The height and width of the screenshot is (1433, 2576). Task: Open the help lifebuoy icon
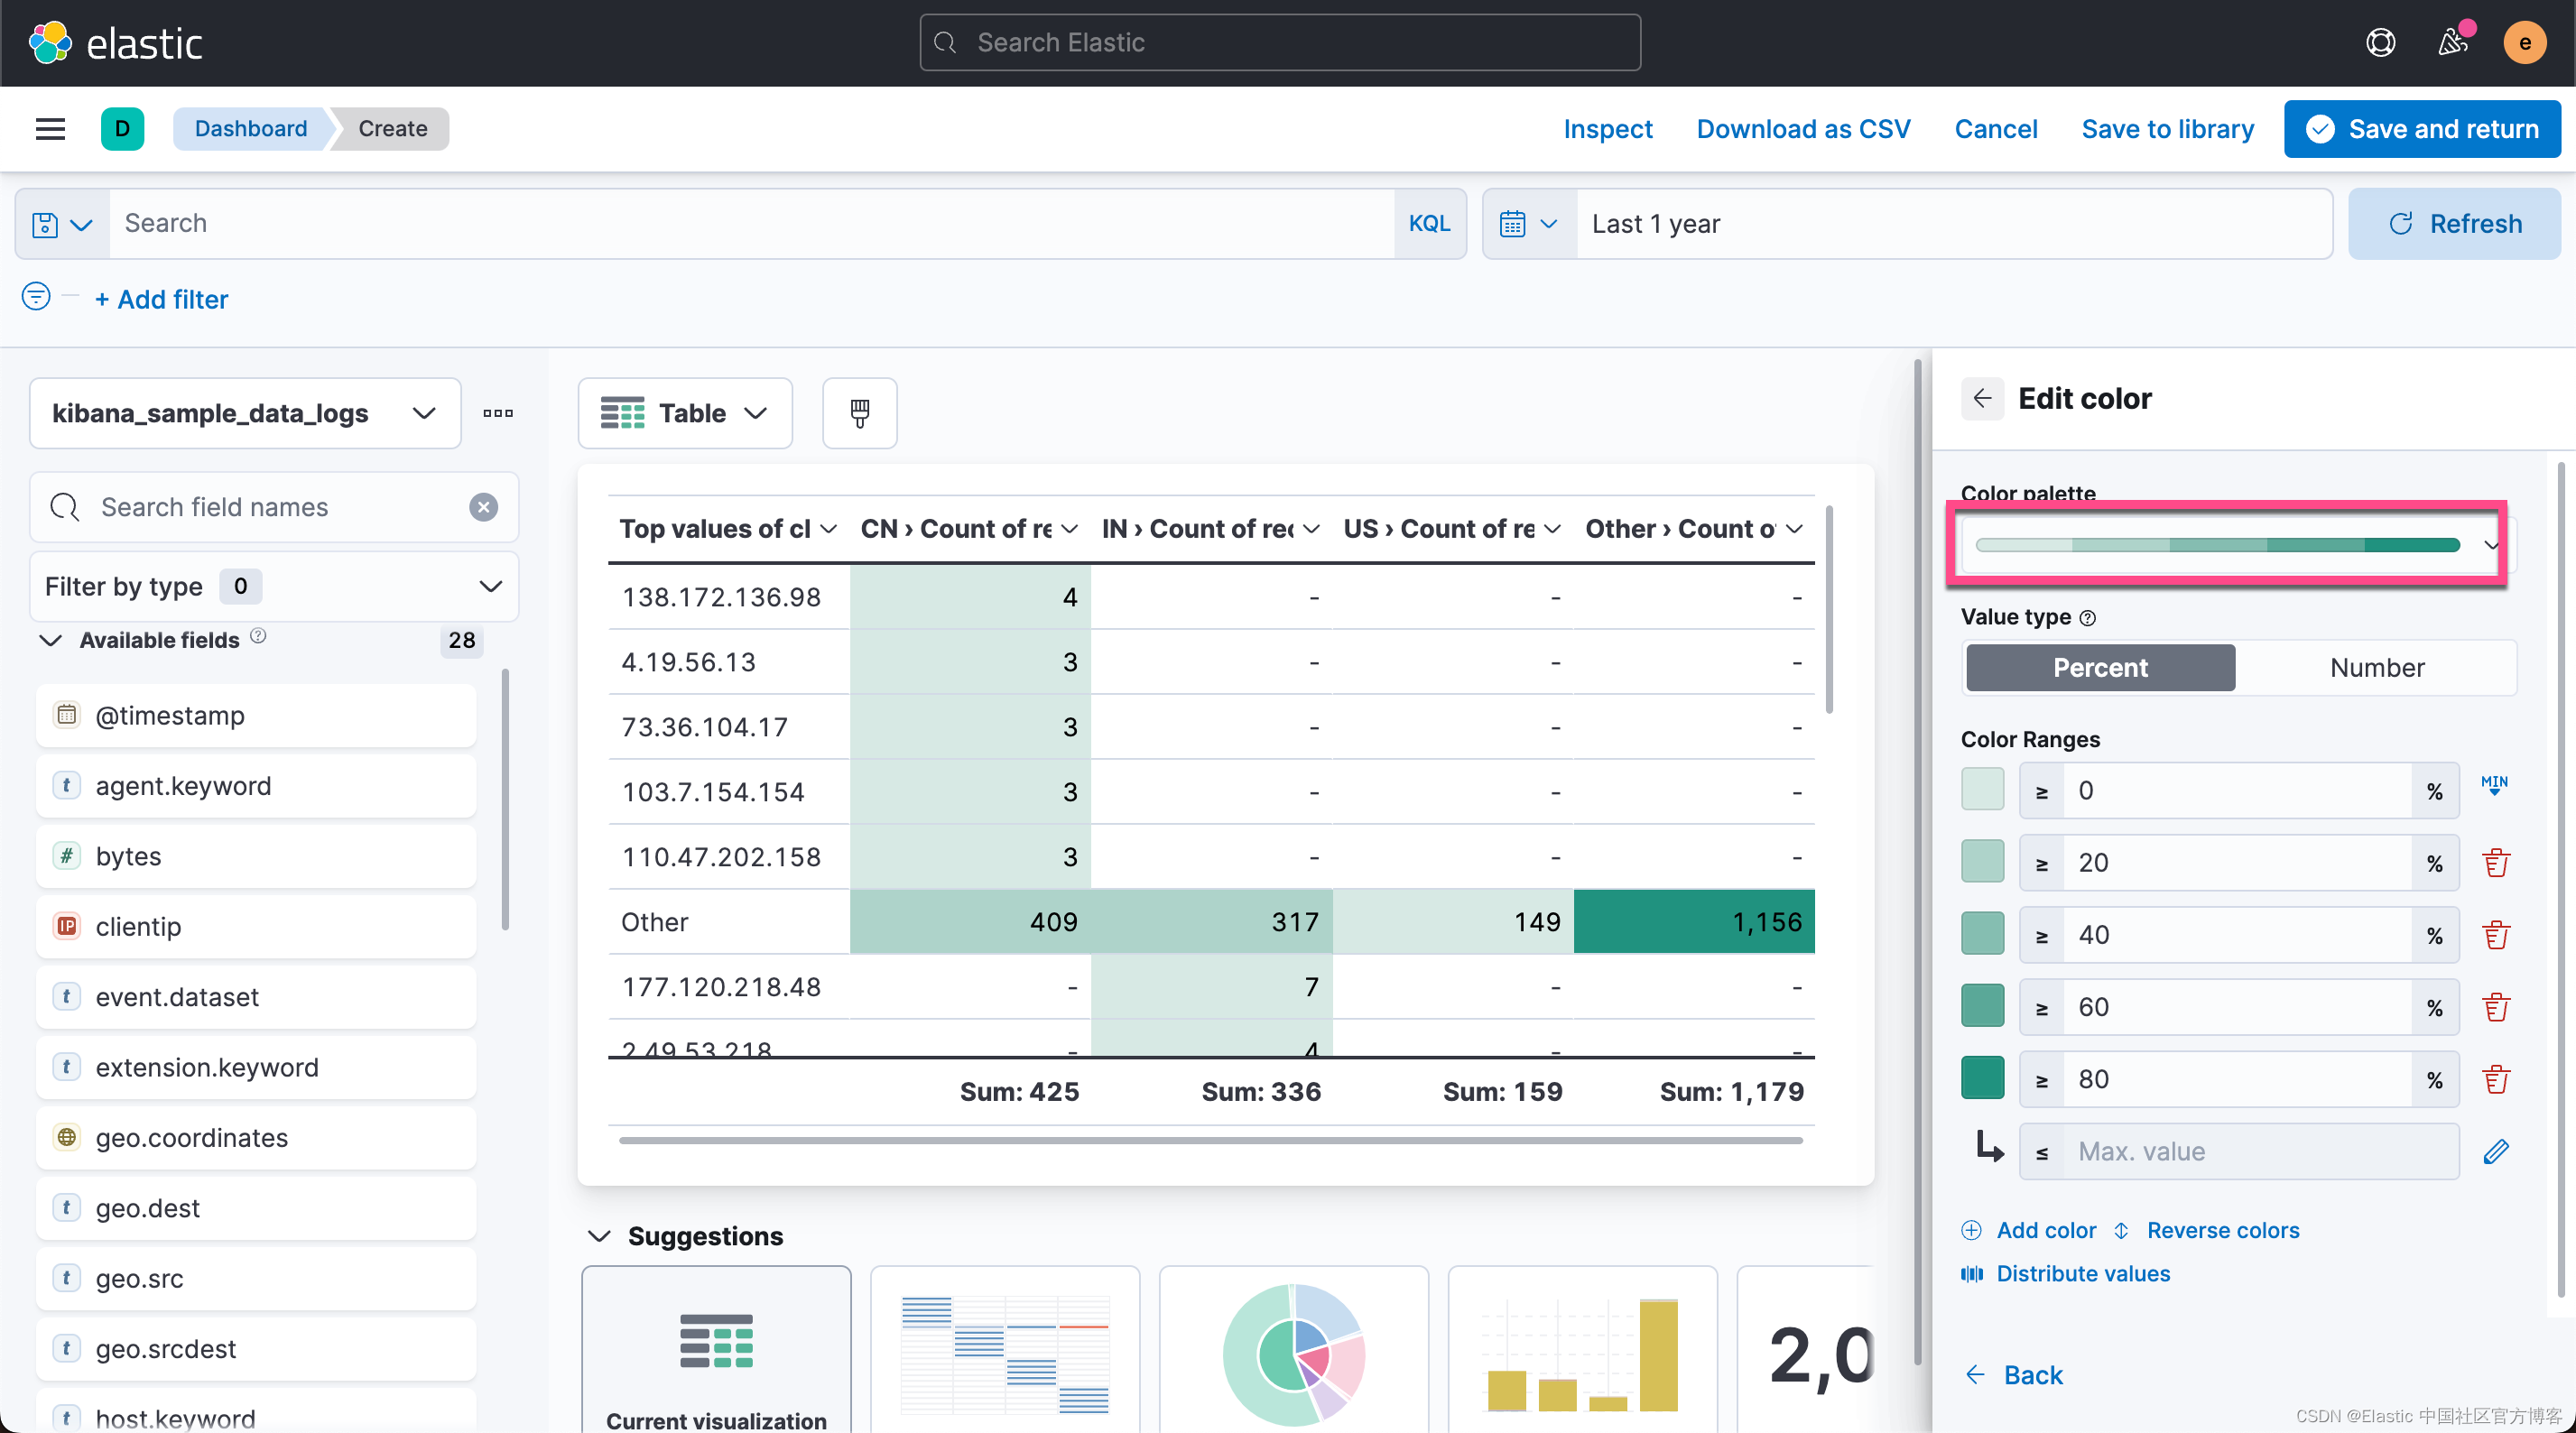2380,42
